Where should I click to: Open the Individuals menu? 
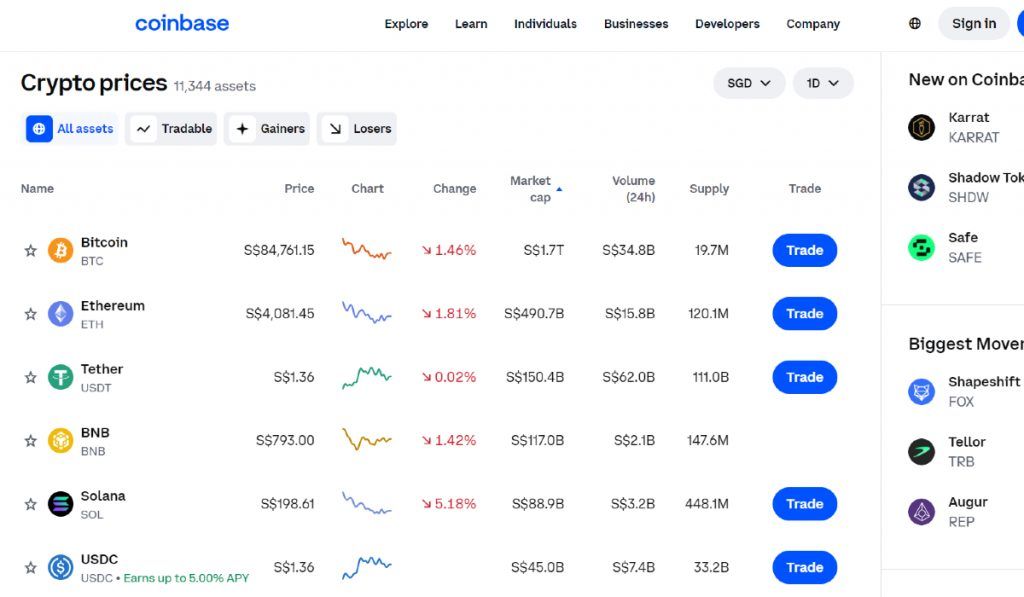pos(545,24)
